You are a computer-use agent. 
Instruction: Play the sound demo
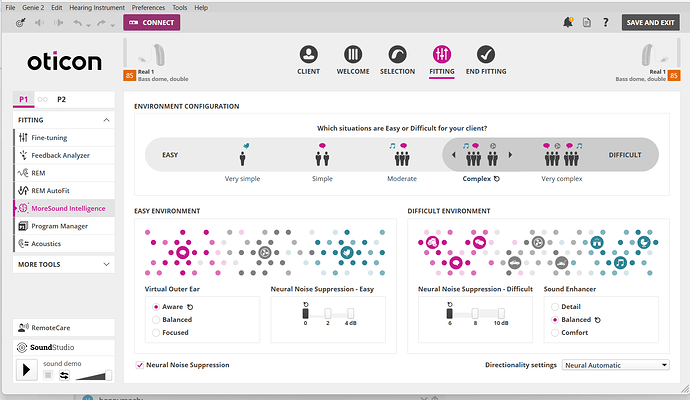[26, 370]
